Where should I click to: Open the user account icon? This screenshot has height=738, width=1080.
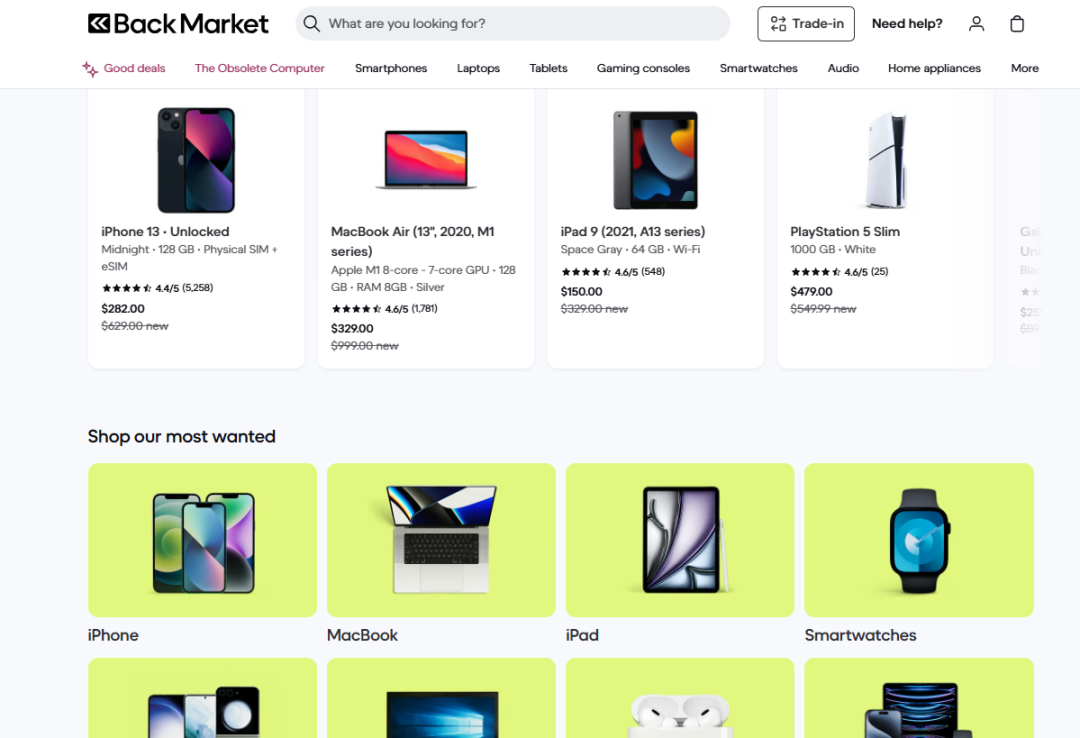coord(977,24)
